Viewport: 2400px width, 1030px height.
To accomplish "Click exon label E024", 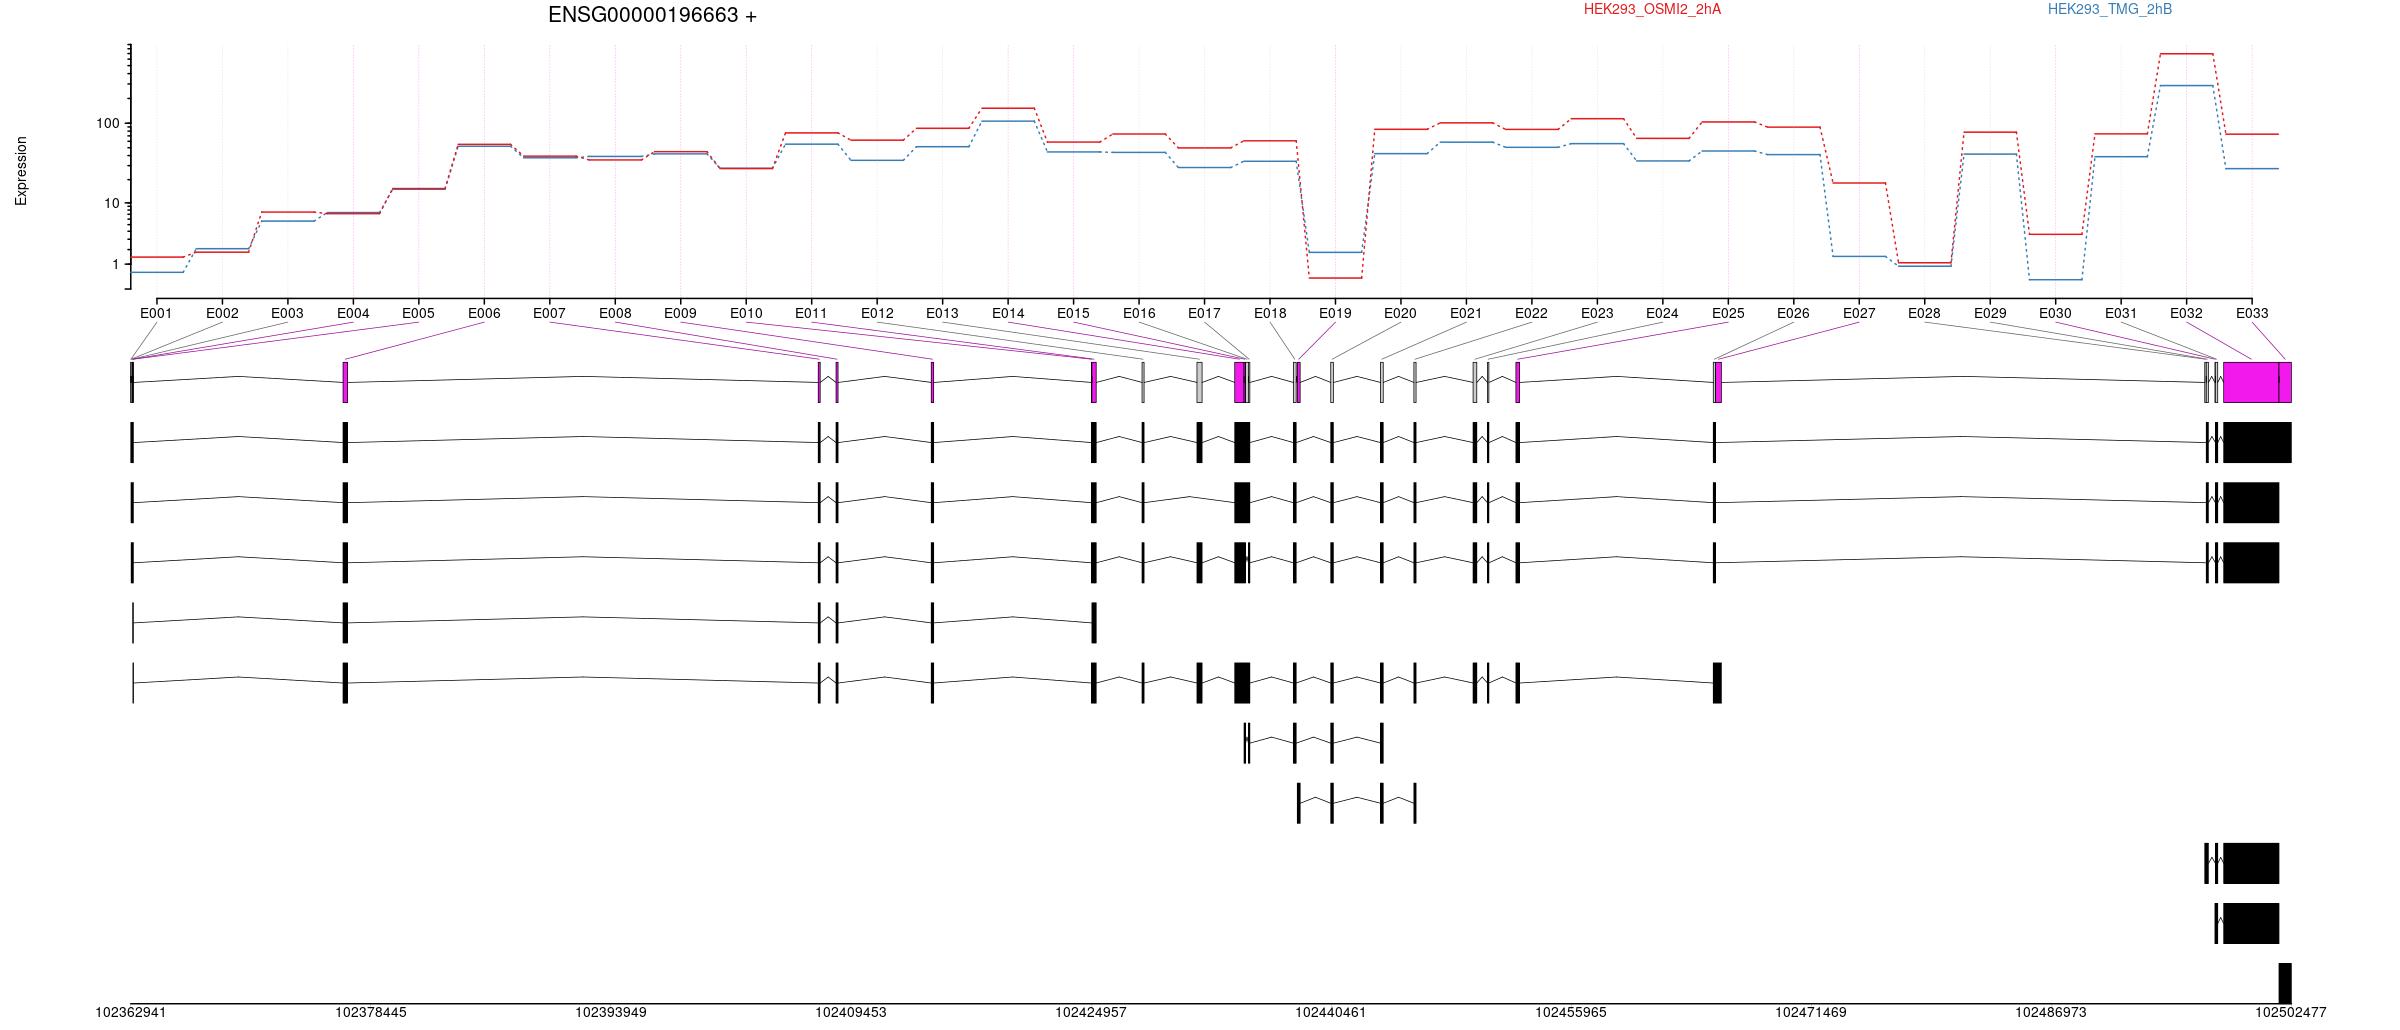I will coord(1662,313).
